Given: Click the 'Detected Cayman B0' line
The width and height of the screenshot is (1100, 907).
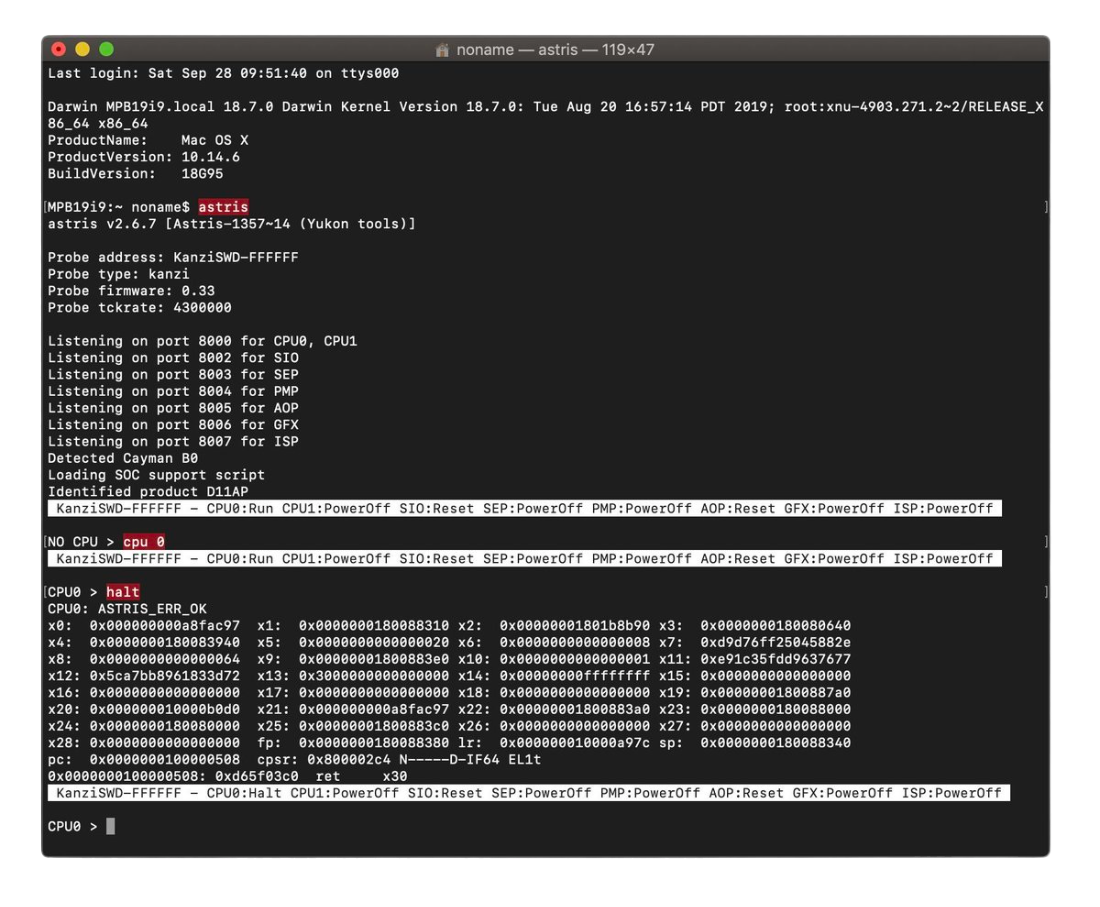Looking at the screenshot, I should point(123,458).
